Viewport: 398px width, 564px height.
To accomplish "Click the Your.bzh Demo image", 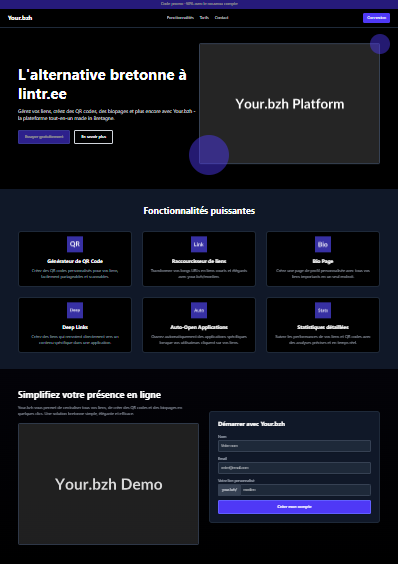I will 108,484.
